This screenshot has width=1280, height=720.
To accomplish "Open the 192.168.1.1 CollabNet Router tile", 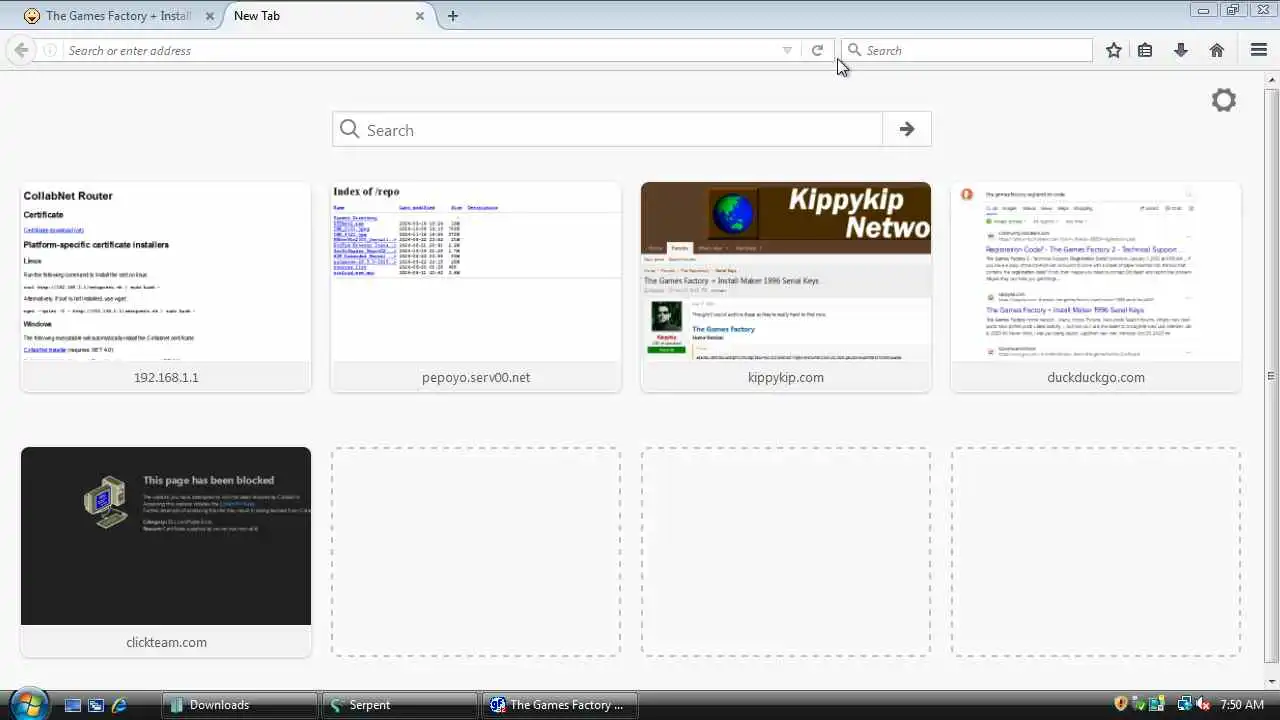I will click(x=166, y=287).
